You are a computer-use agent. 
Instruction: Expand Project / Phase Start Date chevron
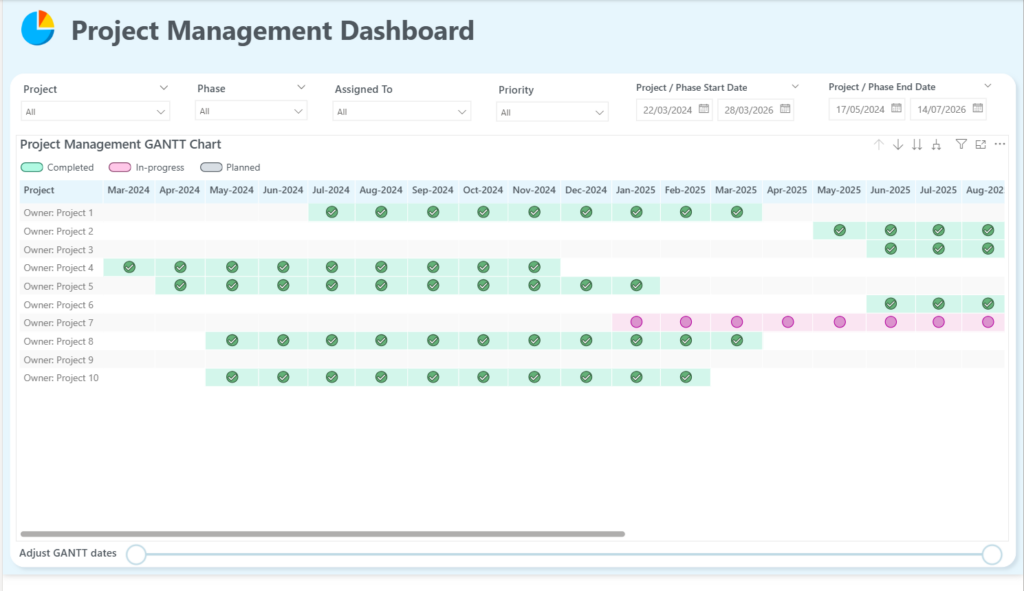[795, 86]
